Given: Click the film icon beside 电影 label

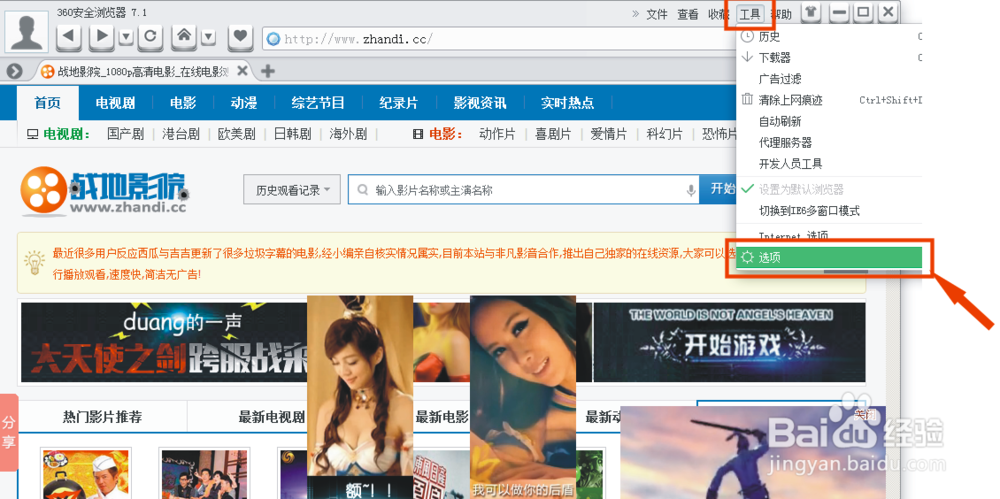Looking at the screenshot, I should (x=418, y=134).
